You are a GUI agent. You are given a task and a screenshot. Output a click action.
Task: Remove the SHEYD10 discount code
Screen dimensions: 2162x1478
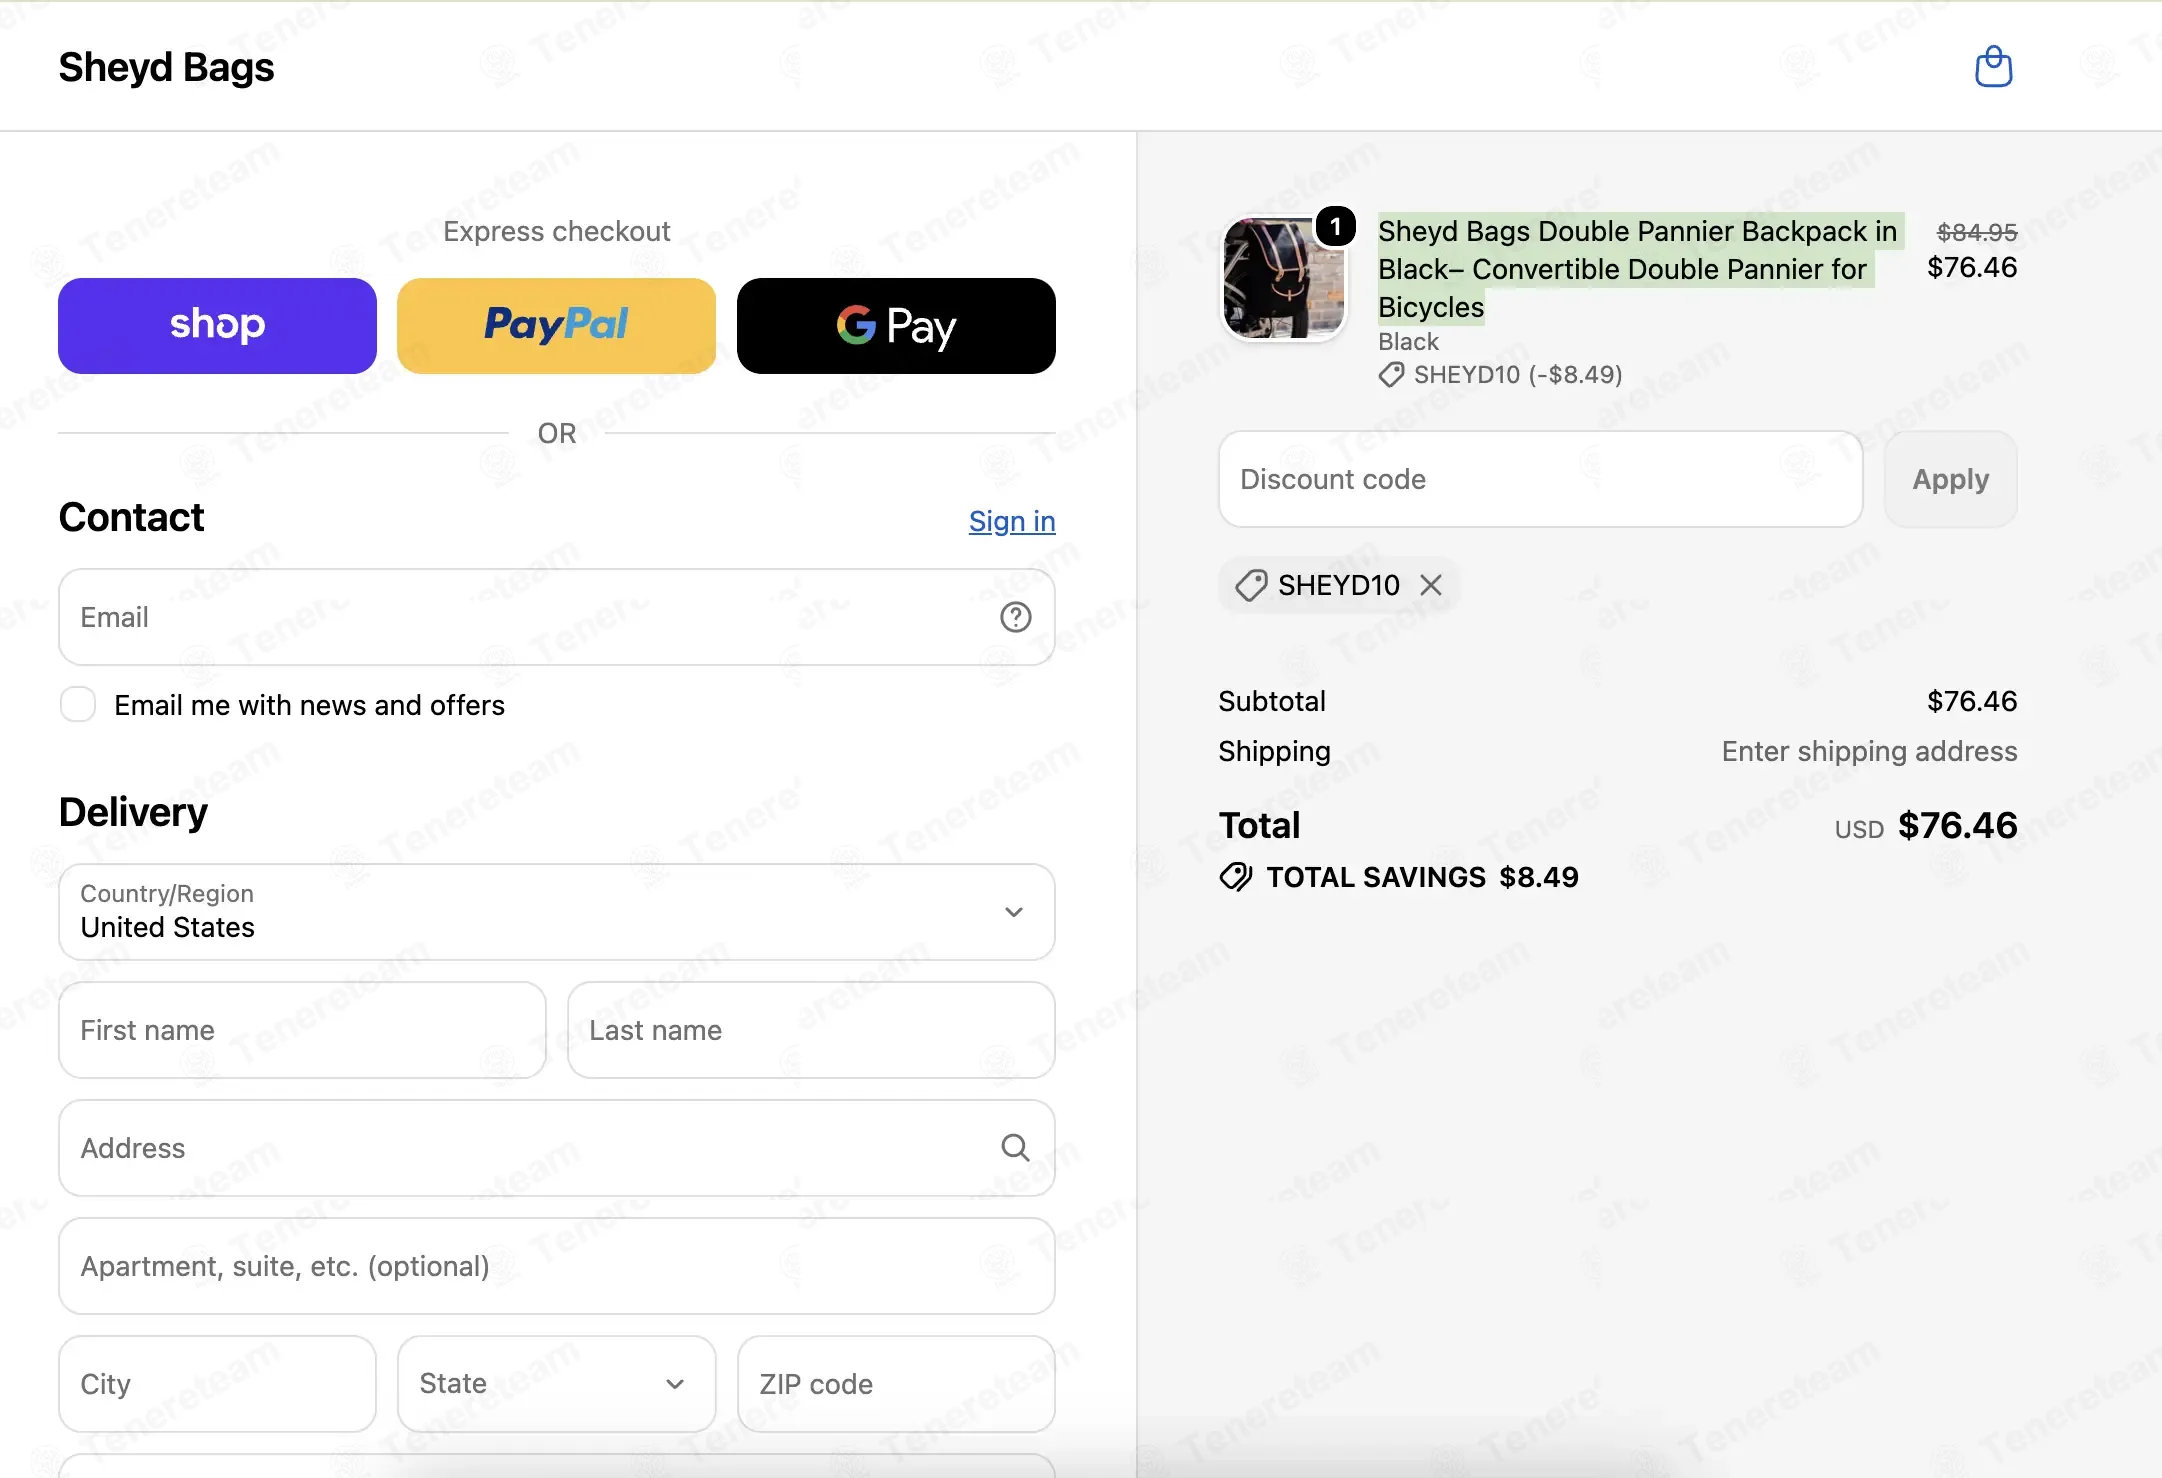[1431, 585]
